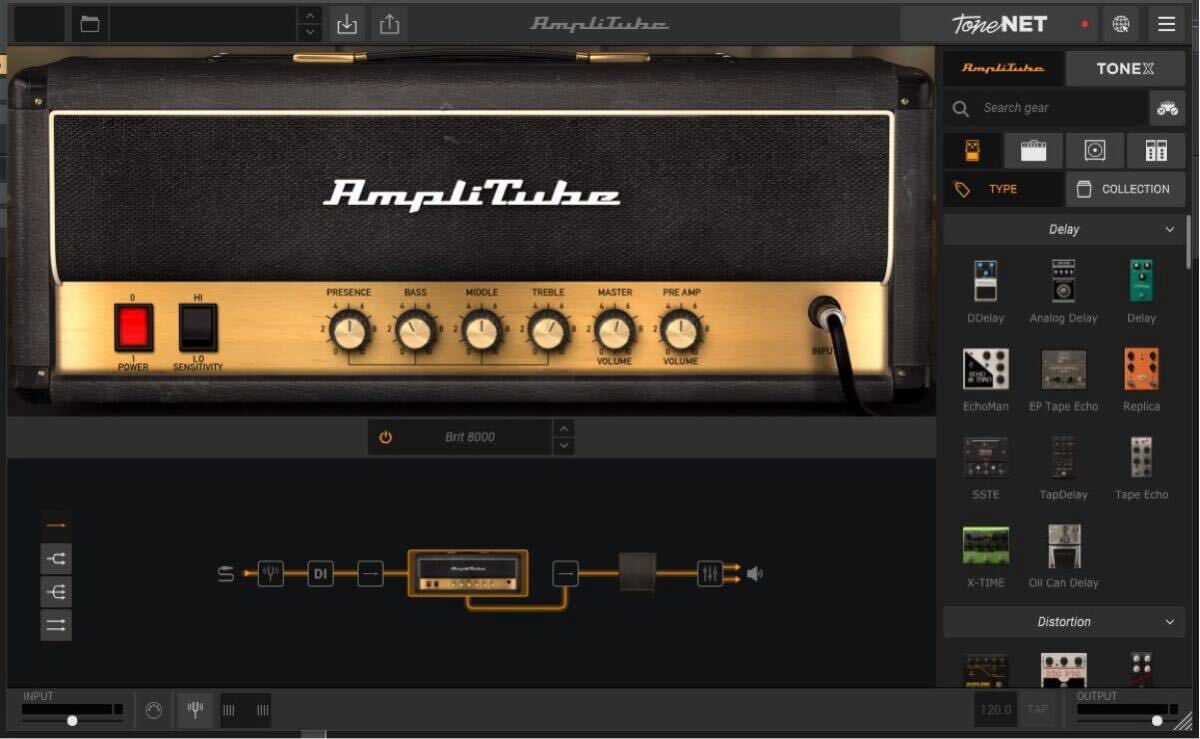Open the COLLECTION filter tab
Image resolution: width=1200 pixels, height=739 pixels.
pyautogui.click(x=1125, y=189)
